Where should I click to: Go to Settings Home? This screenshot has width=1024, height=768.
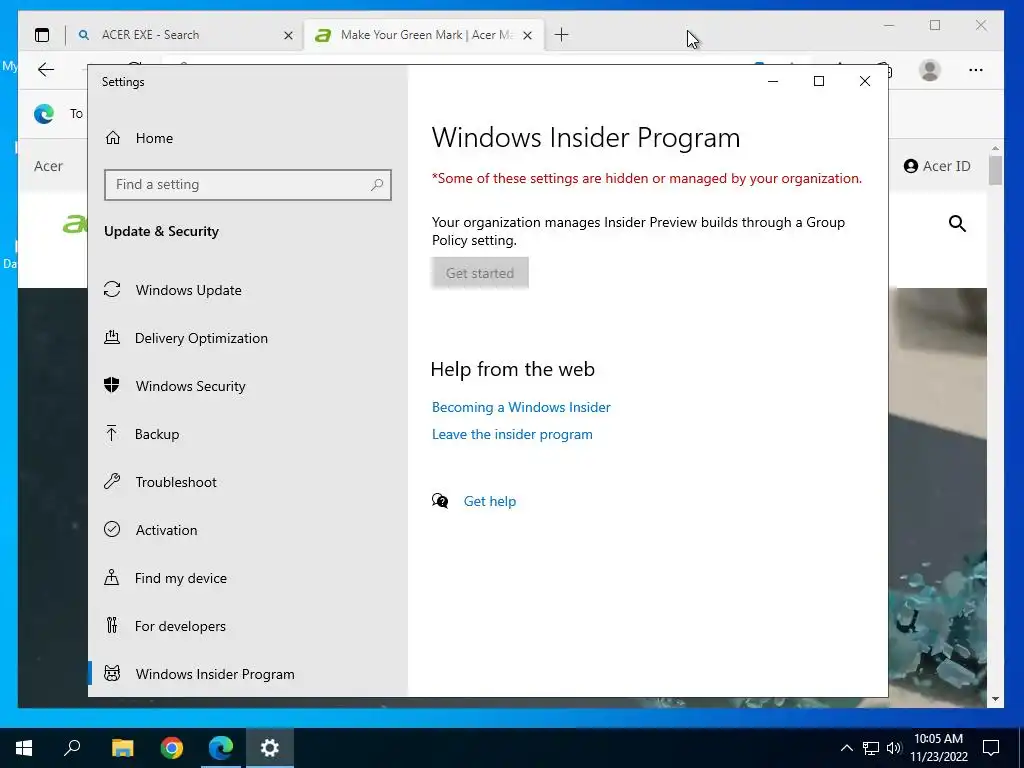[x=248, y=138]
